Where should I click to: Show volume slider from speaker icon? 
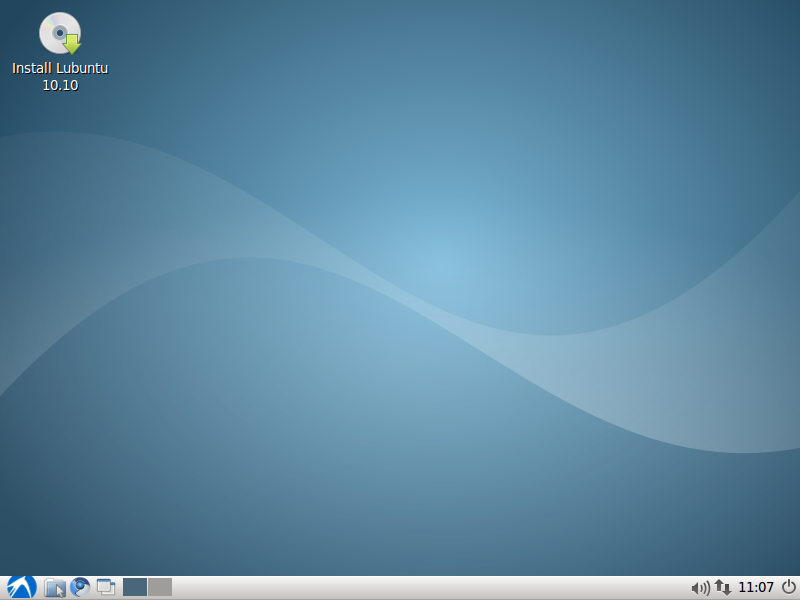(x=700, y=587)
